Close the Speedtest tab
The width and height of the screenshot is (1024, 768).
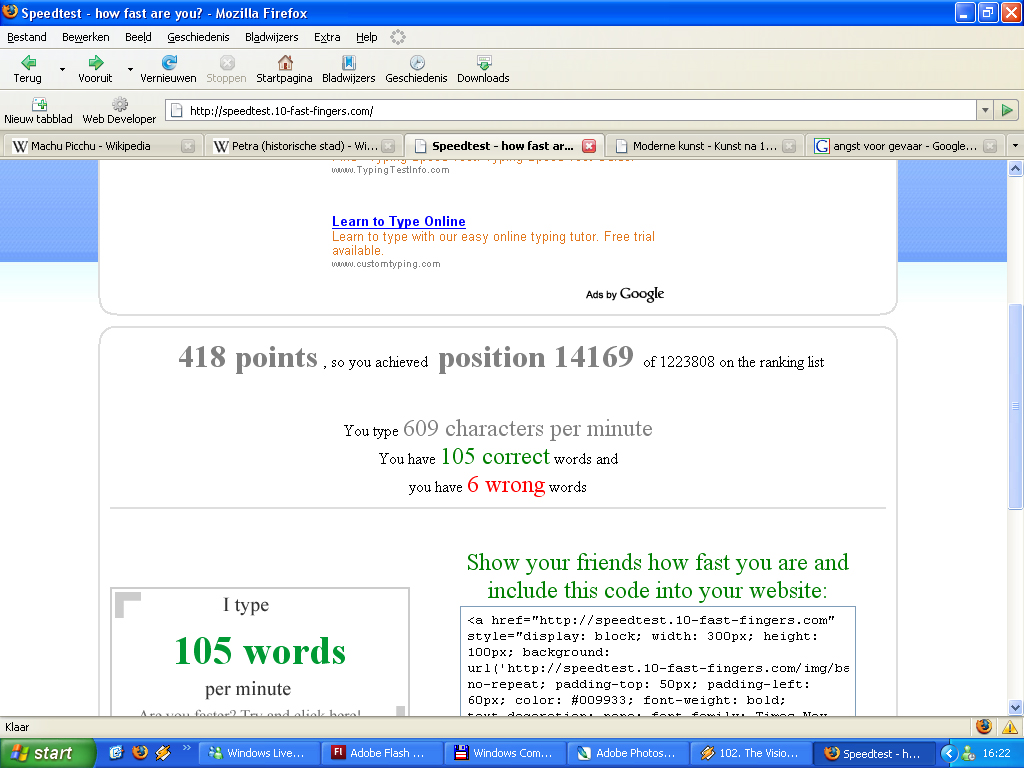pyautogui.click(x=589, y=146)
